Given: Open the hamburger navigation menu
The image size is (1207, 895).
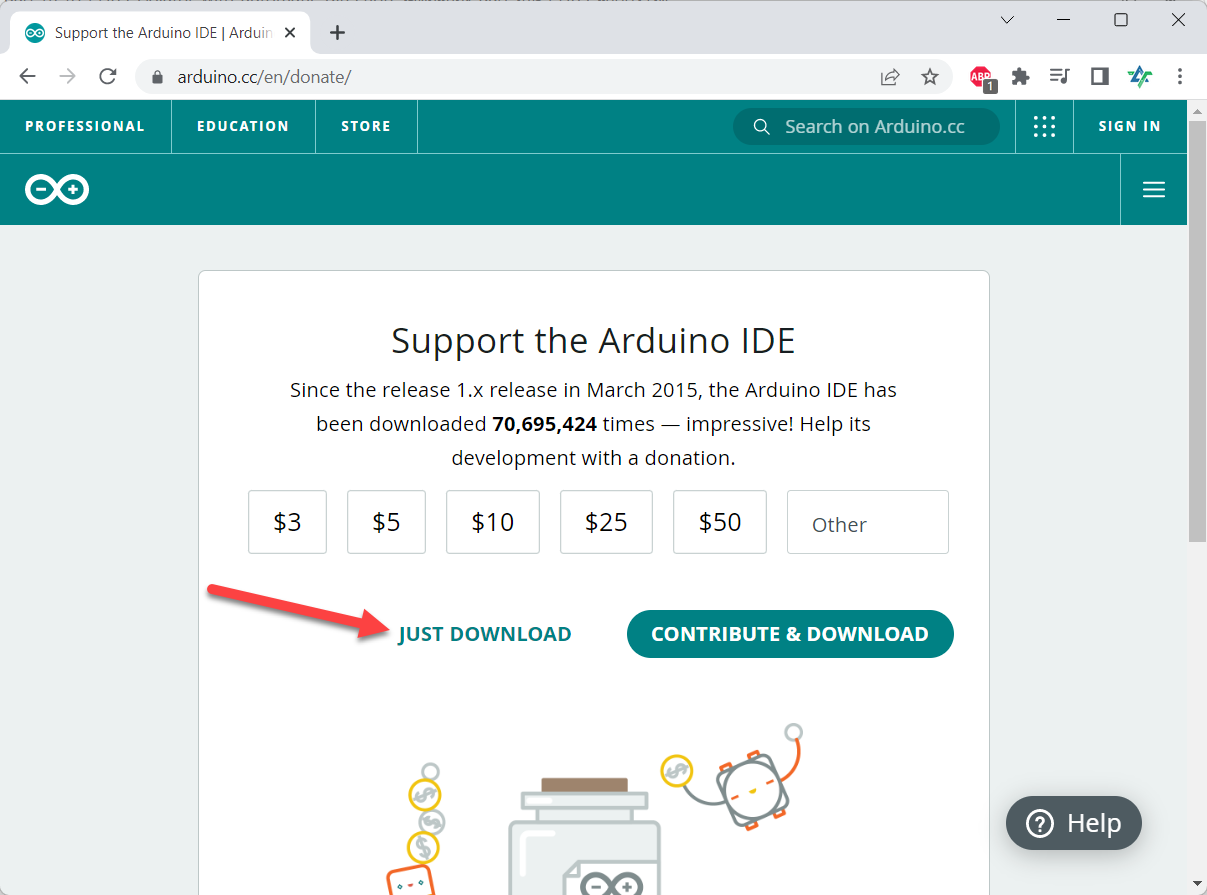Looking at the screenshot, I should click(x=1154, y=189).
